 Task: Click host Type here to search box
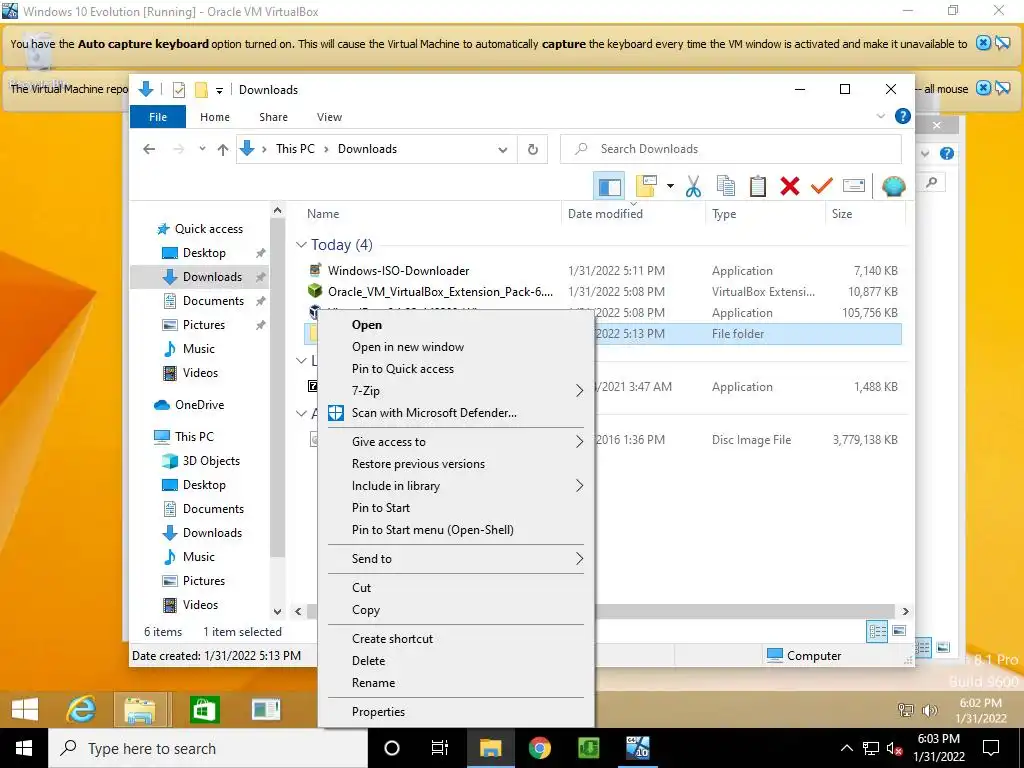click(208, 748)
